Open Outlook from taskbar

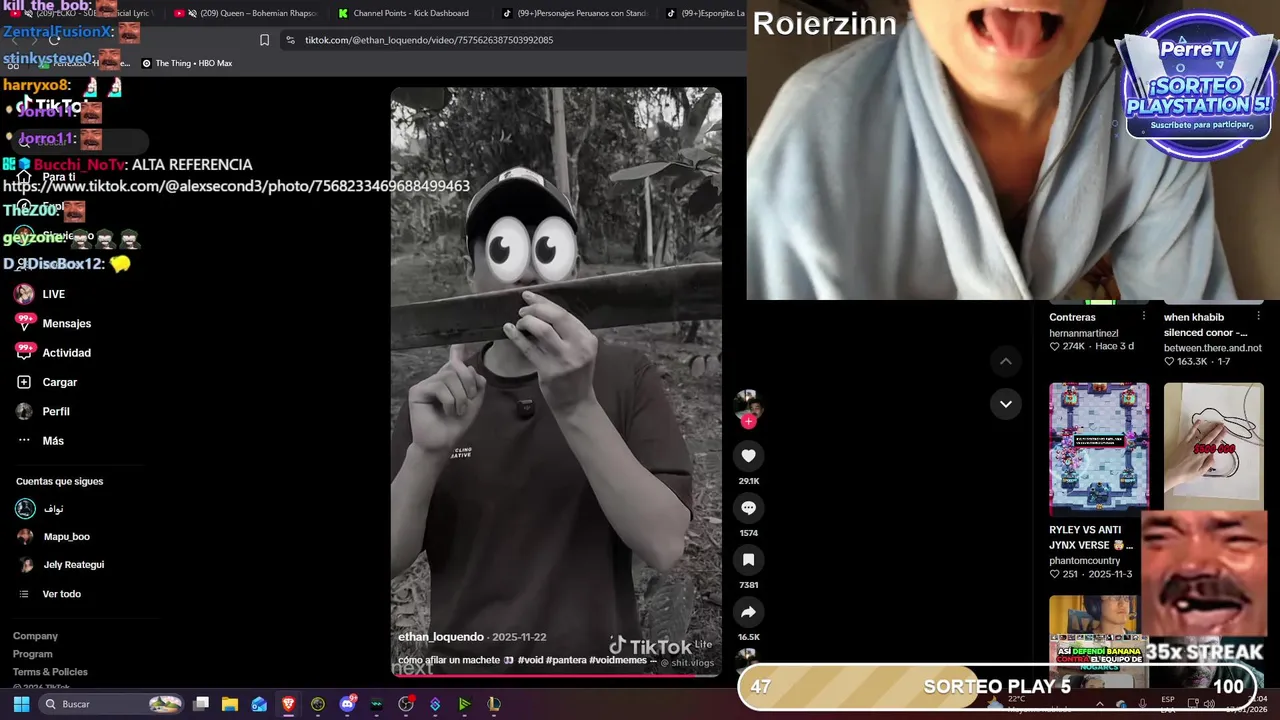tap(259, 704)
